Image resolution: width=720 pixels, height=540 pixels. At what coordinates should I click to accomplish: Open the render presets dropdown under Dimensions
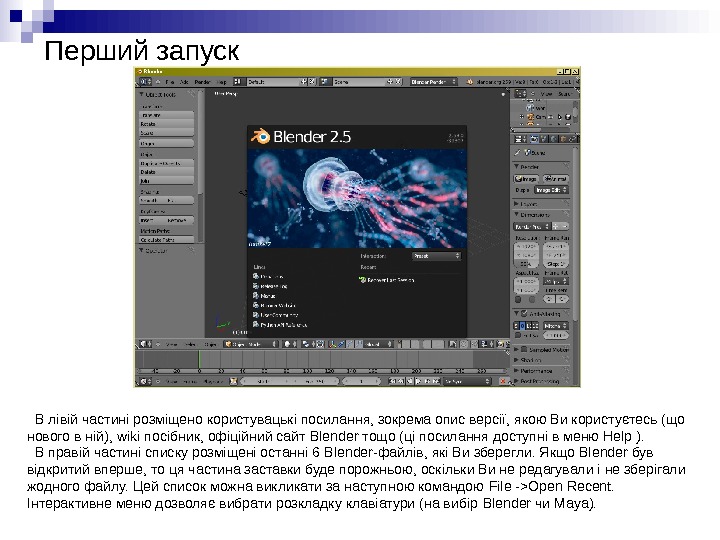pos(532,226)
